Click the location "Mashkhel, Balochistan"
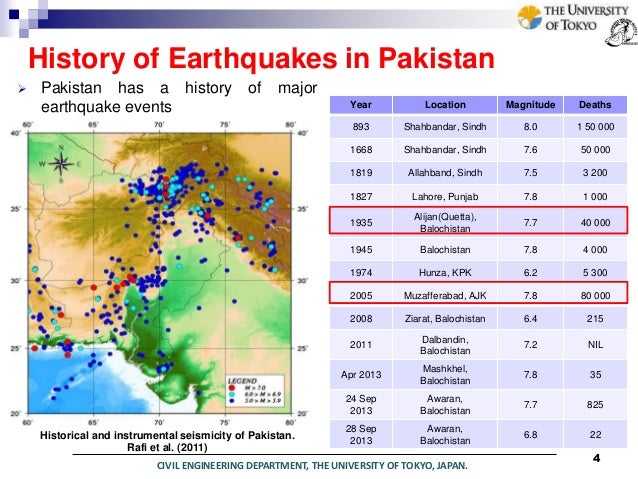 coord(445,374)
